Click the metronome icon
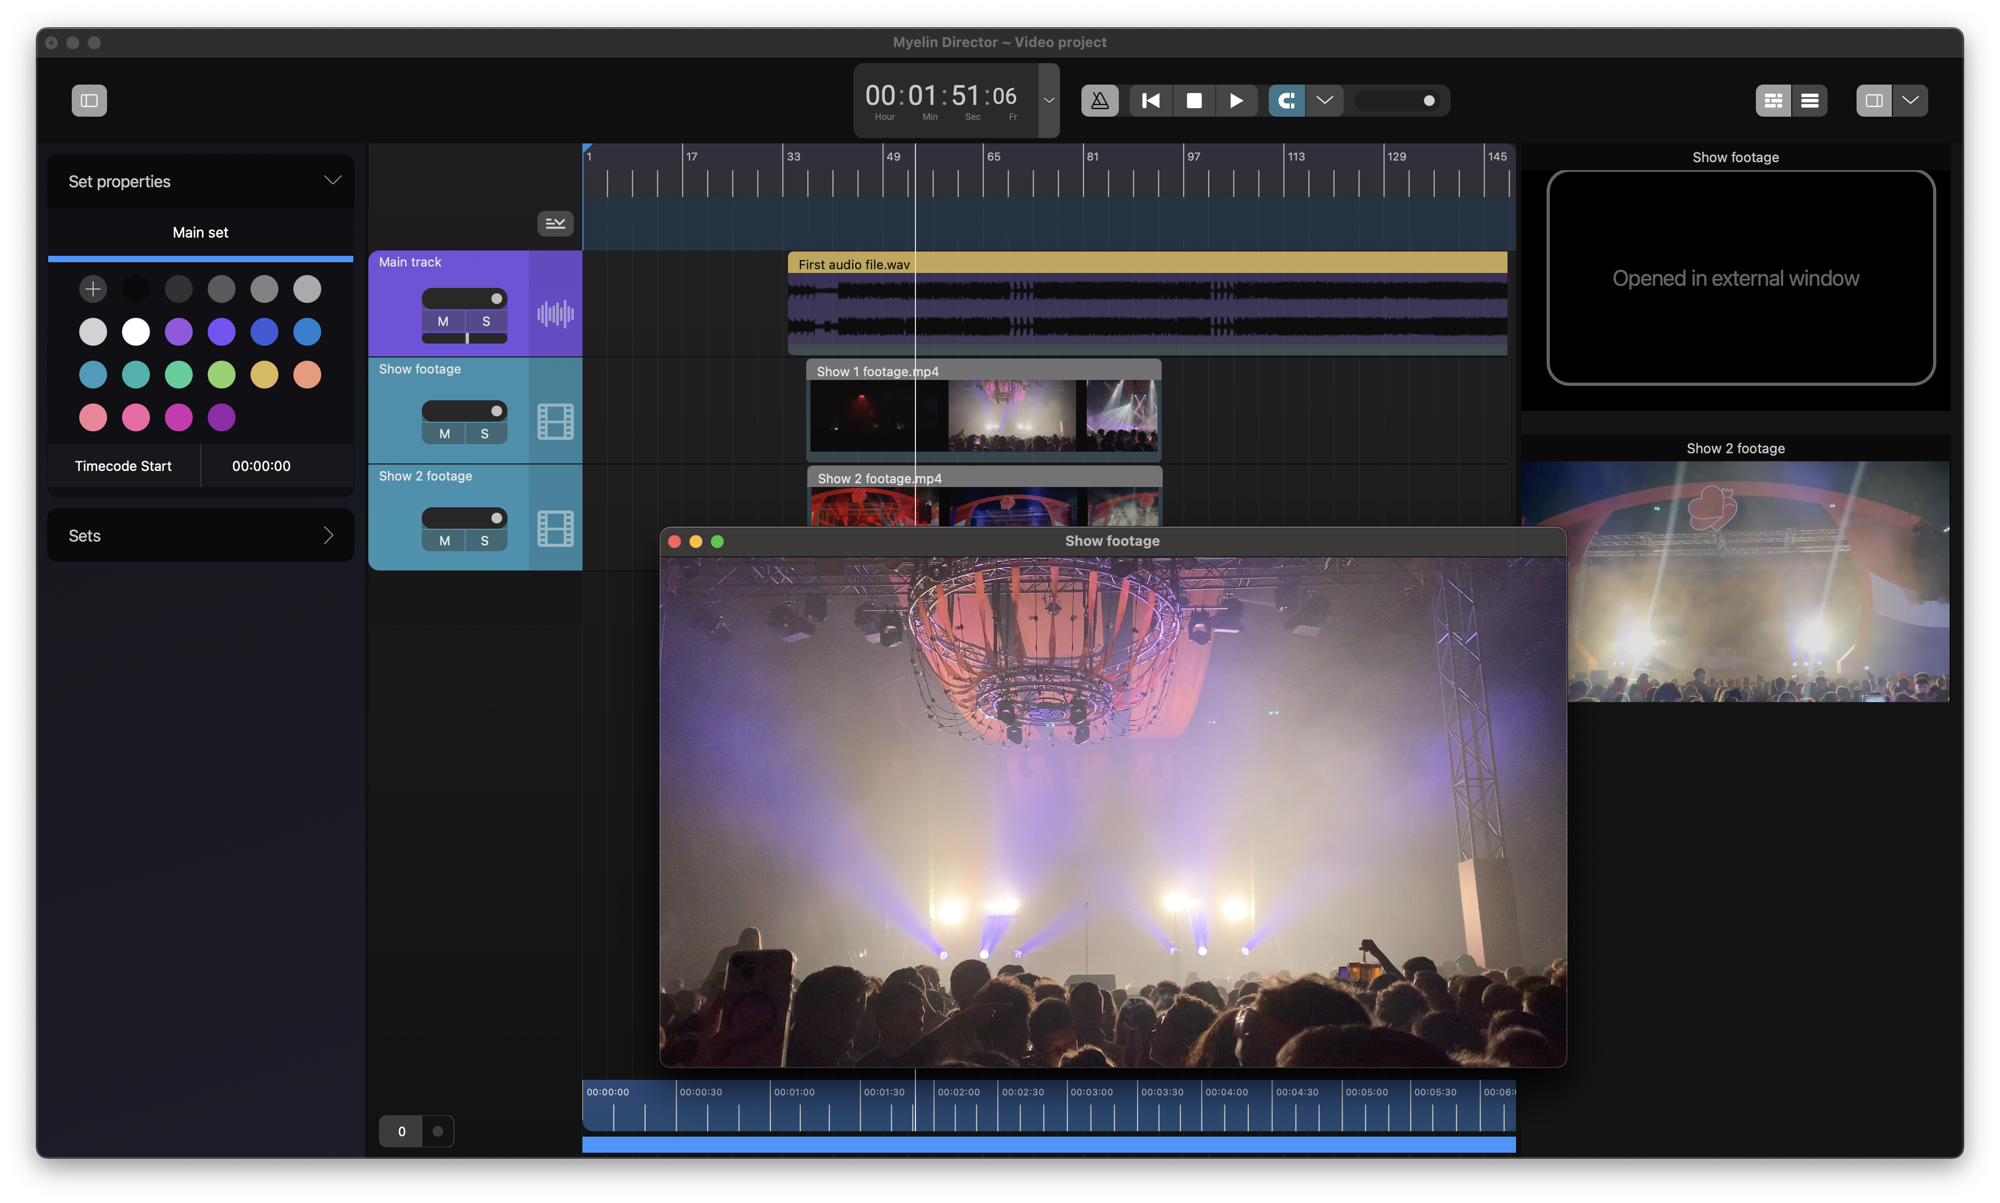The height and width of the screenshot is (1203, 2000). (1099, 100)
